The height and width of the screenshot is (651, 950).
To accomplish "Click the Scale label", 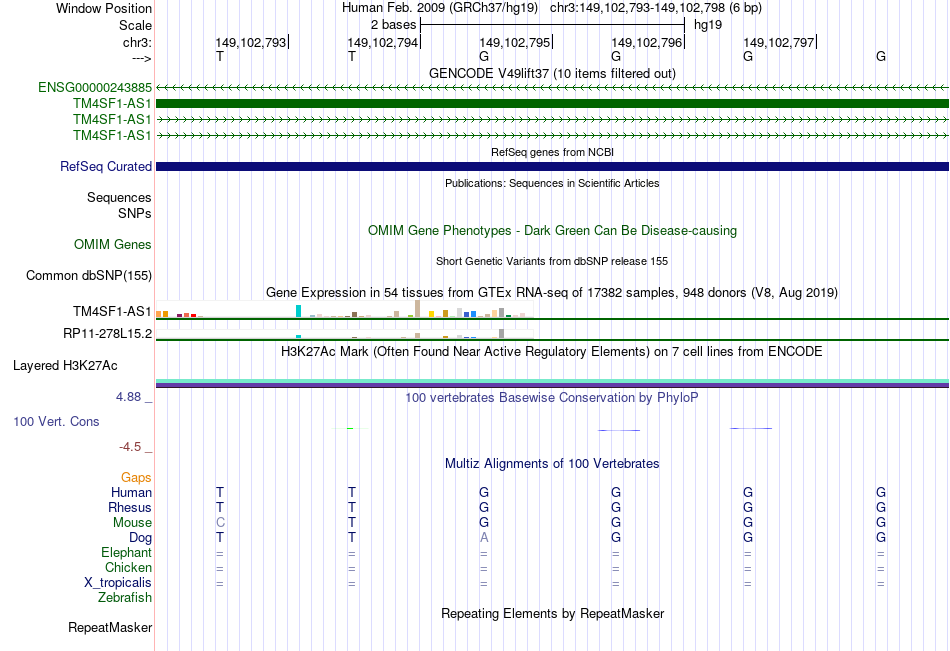I will tap(135, 25).
